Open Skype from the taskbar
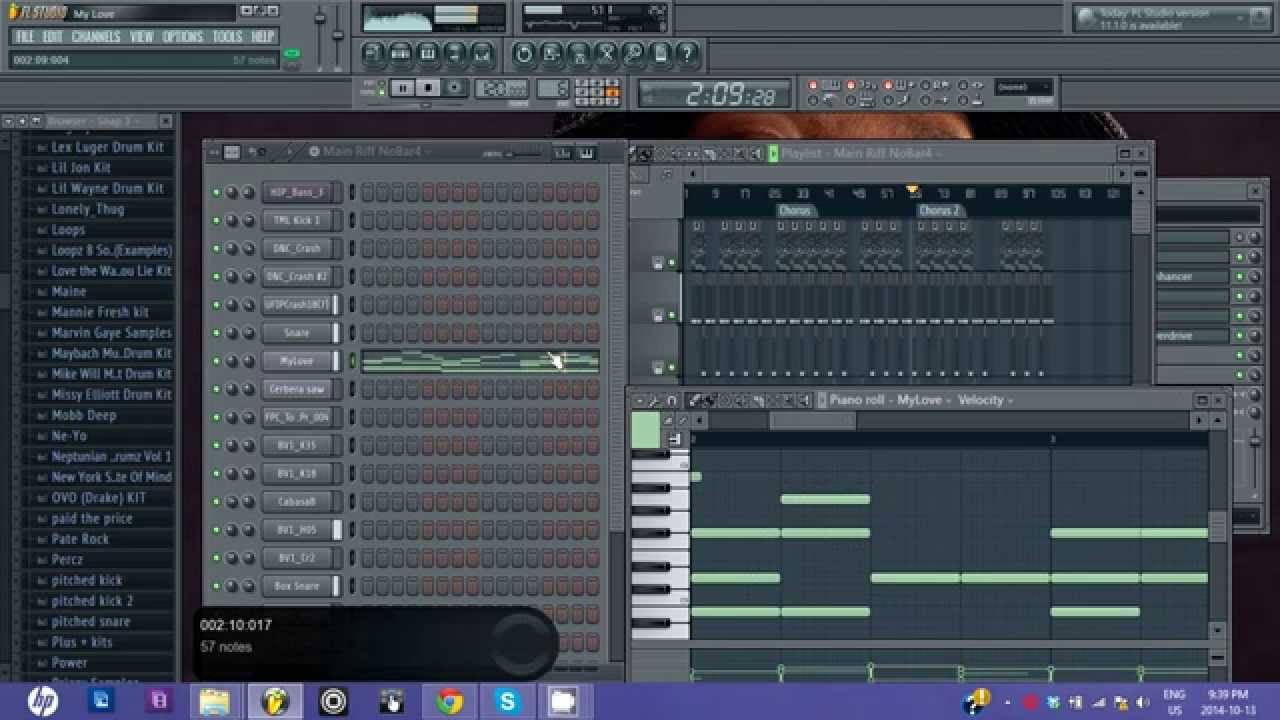Screen dimensions: 1280x720 click(507, 702)
